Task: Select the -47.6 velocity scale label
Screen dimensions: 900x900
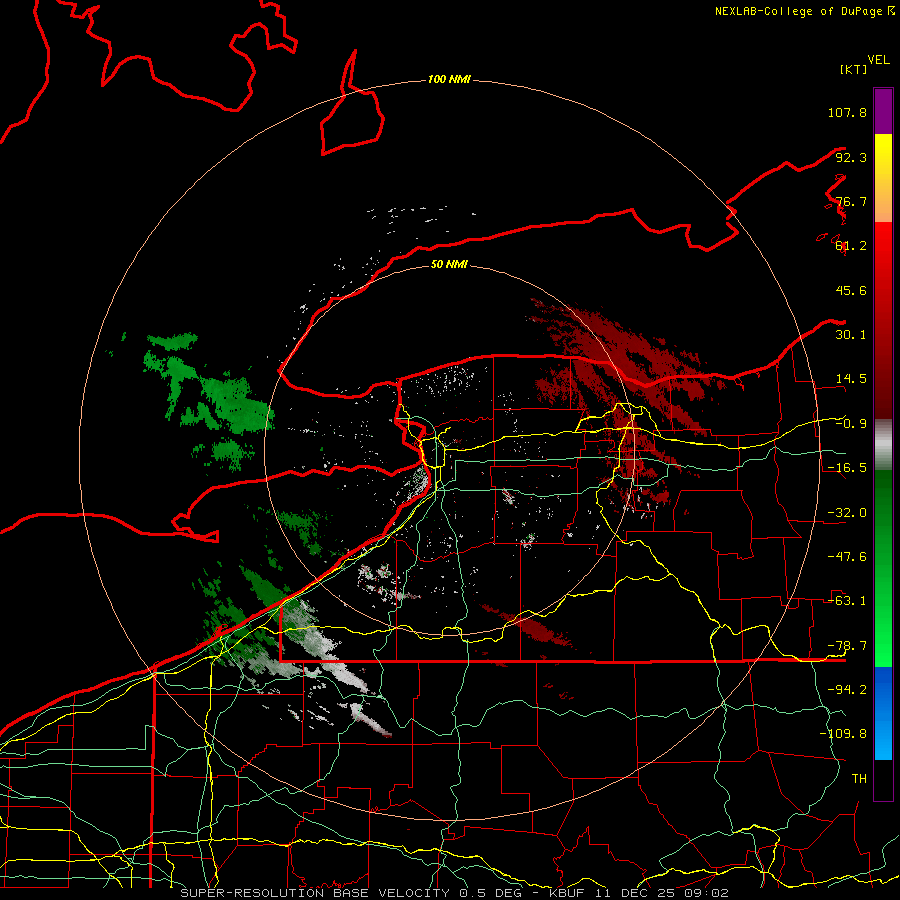Action: click(x=847, y=557)
